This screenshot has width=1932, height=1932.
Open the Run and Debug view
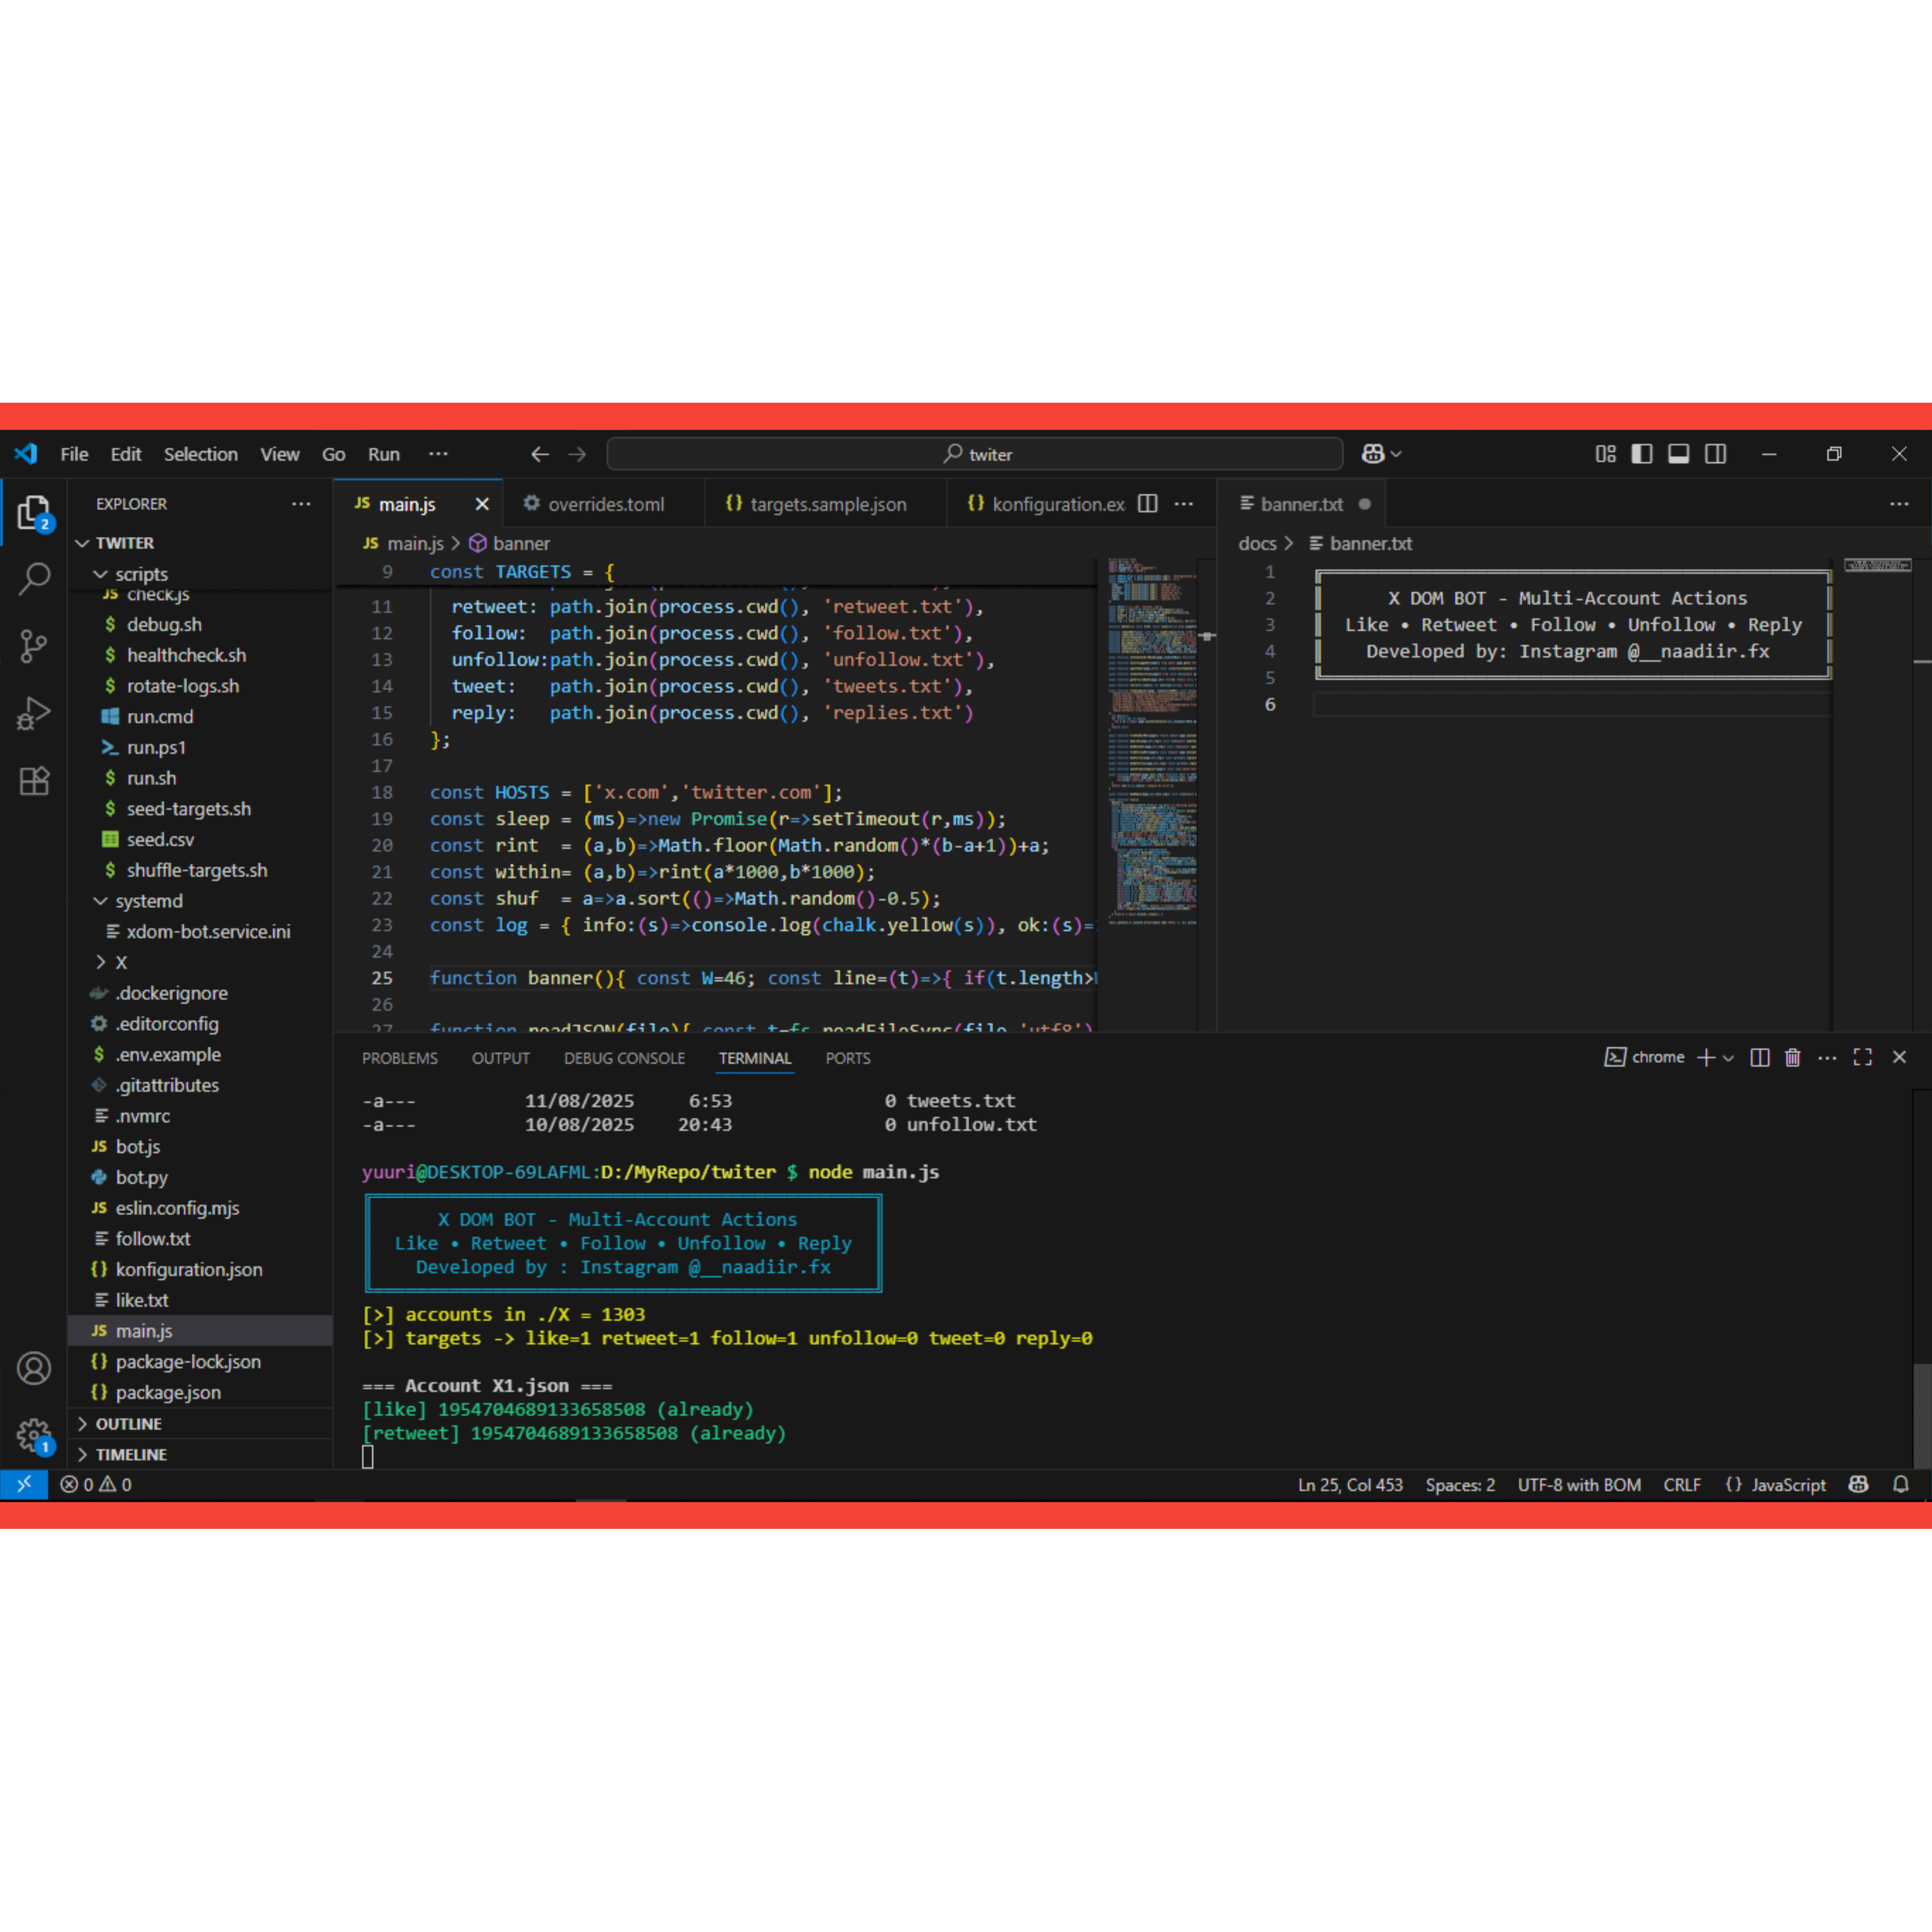34,713
